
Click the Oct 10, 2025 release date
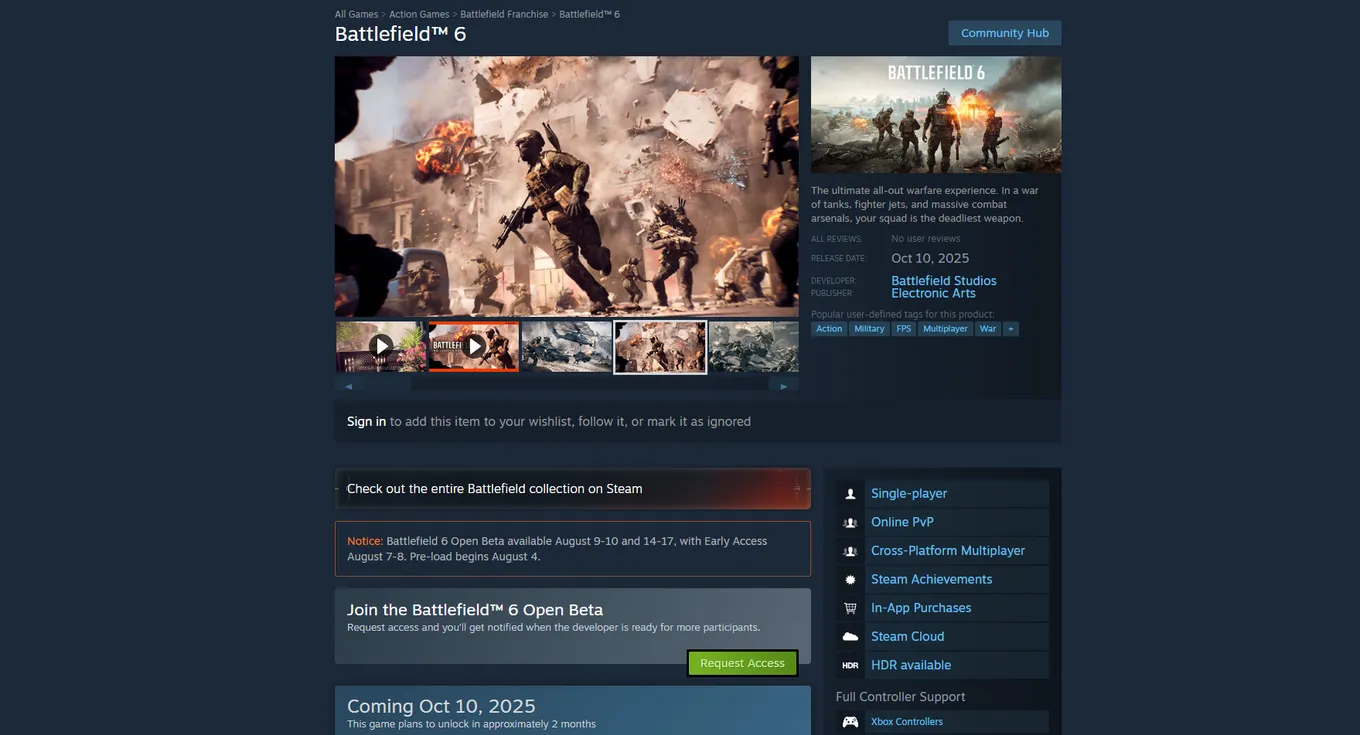[x=930, y=258]
